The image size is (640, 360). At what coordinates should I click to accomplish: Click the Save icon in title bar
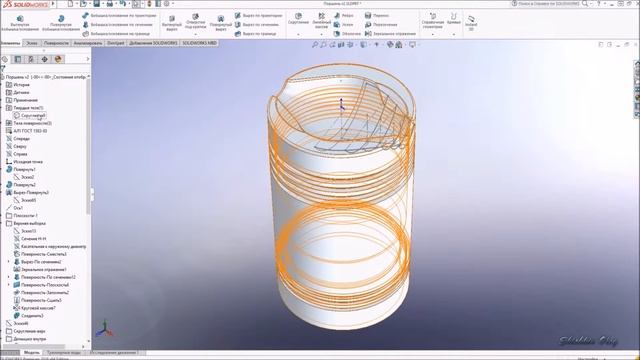[x=96, y=4]
